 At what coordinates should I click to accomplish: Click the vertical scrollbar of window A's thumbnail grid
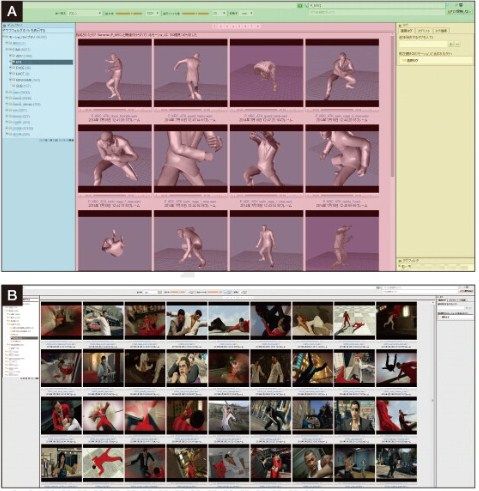tap(393, 107)
